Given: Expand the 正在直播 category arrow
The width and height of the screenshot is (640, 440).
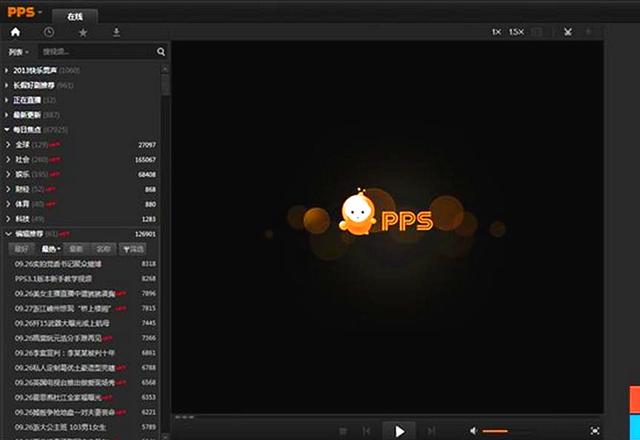Looking at the screenshot, I should coord(7,100).
